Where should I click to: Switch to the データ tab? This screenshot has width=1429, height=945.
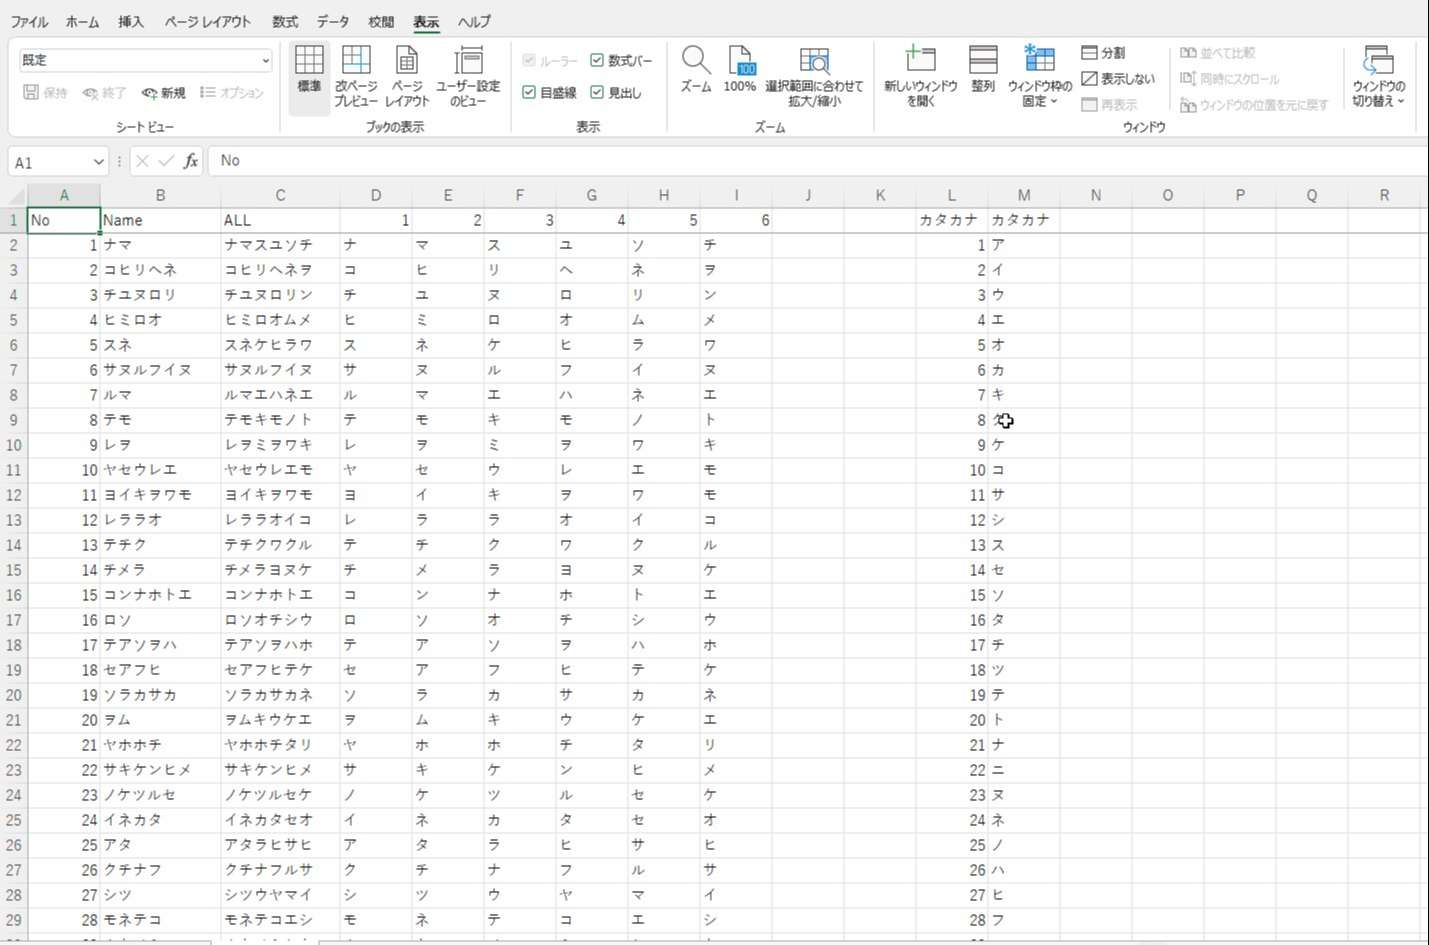pyautogui.click(x=333, y=21)
